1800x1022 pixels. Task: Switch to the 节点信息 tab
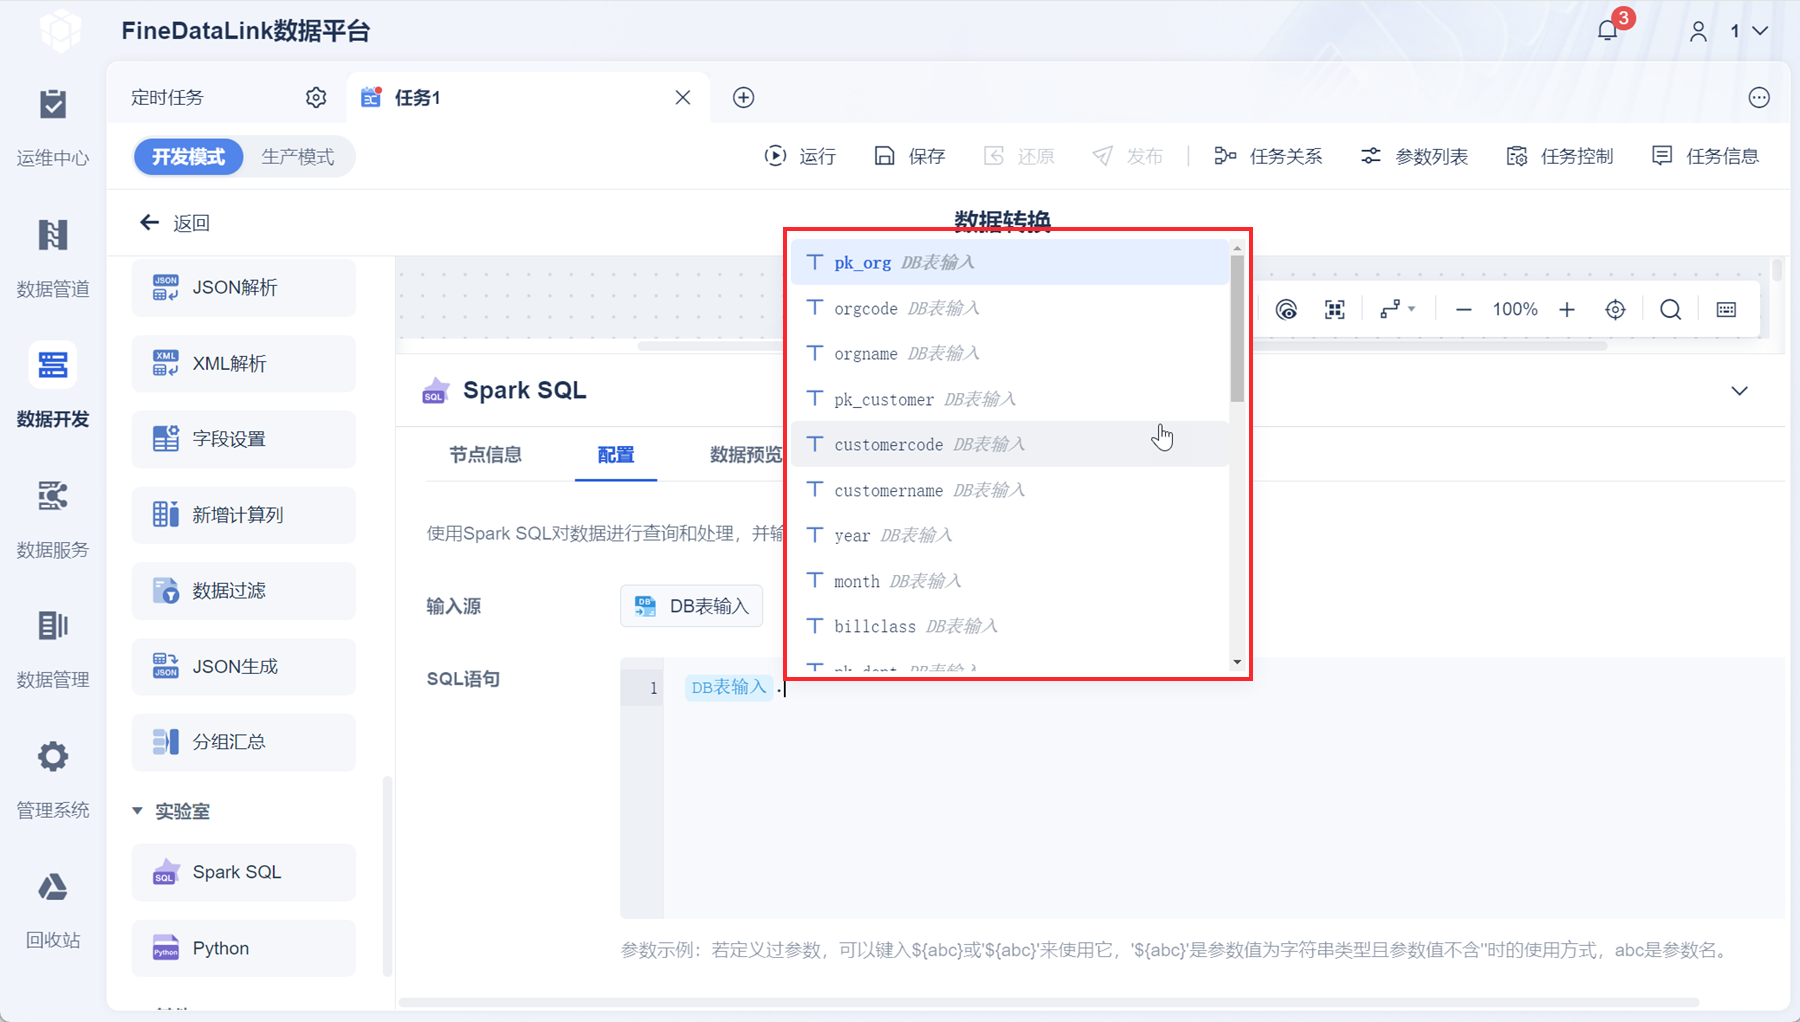(x=486, y=455)
